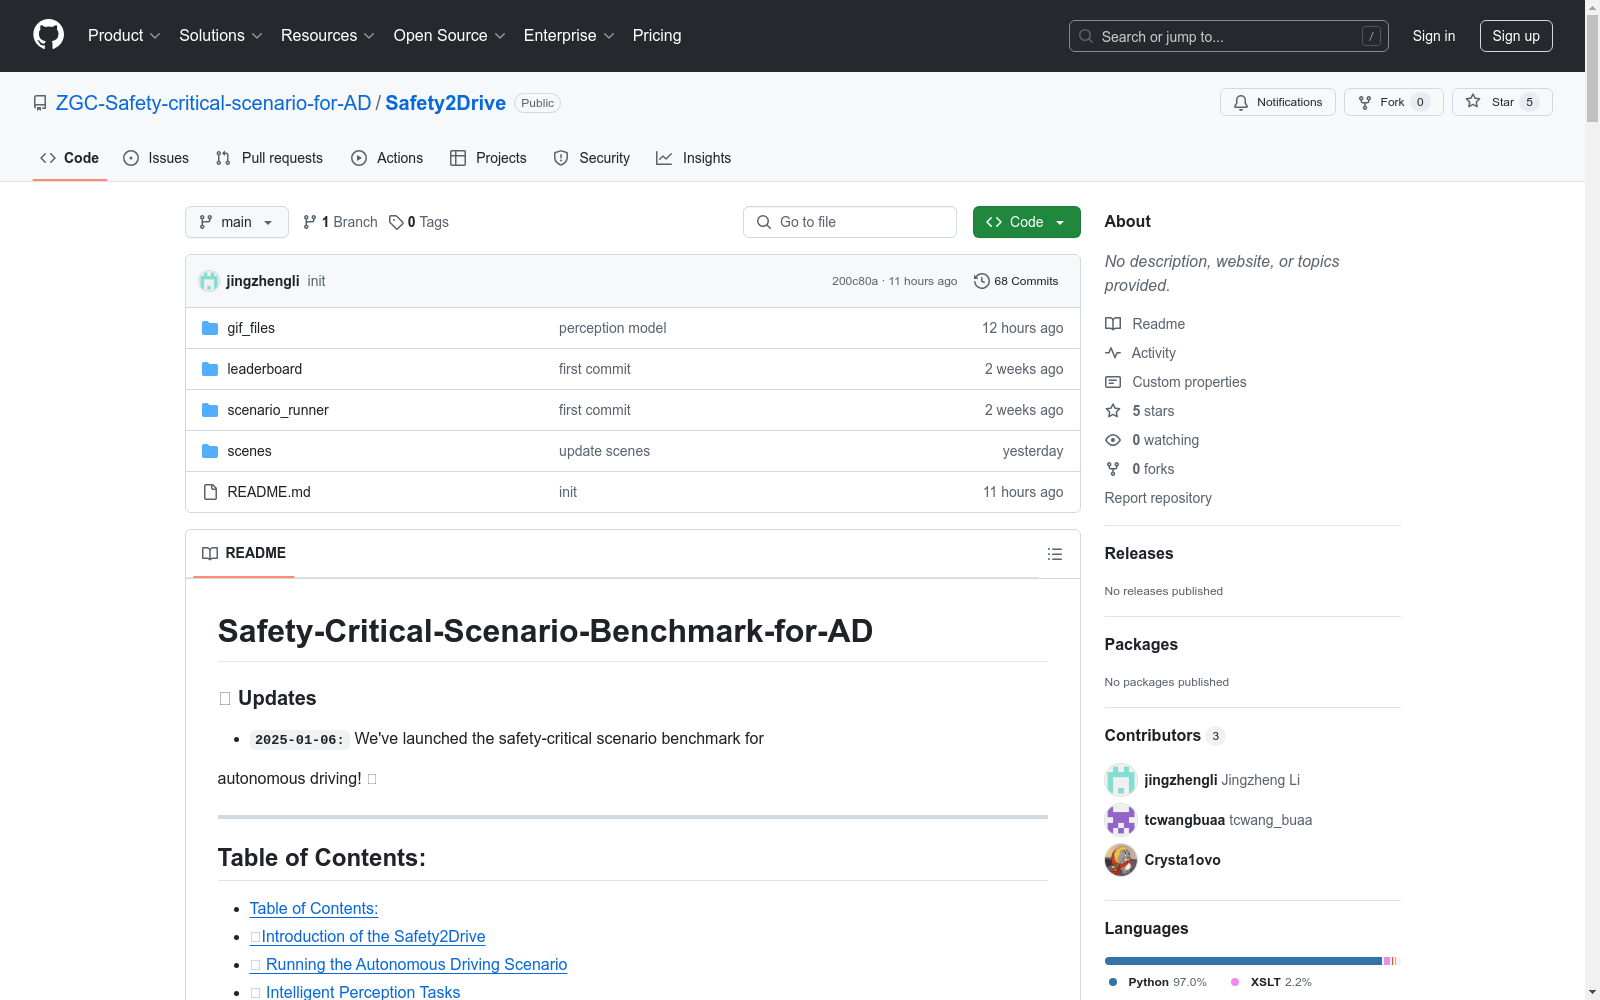
Task: Select the Code tab
Action: (70, 158)
